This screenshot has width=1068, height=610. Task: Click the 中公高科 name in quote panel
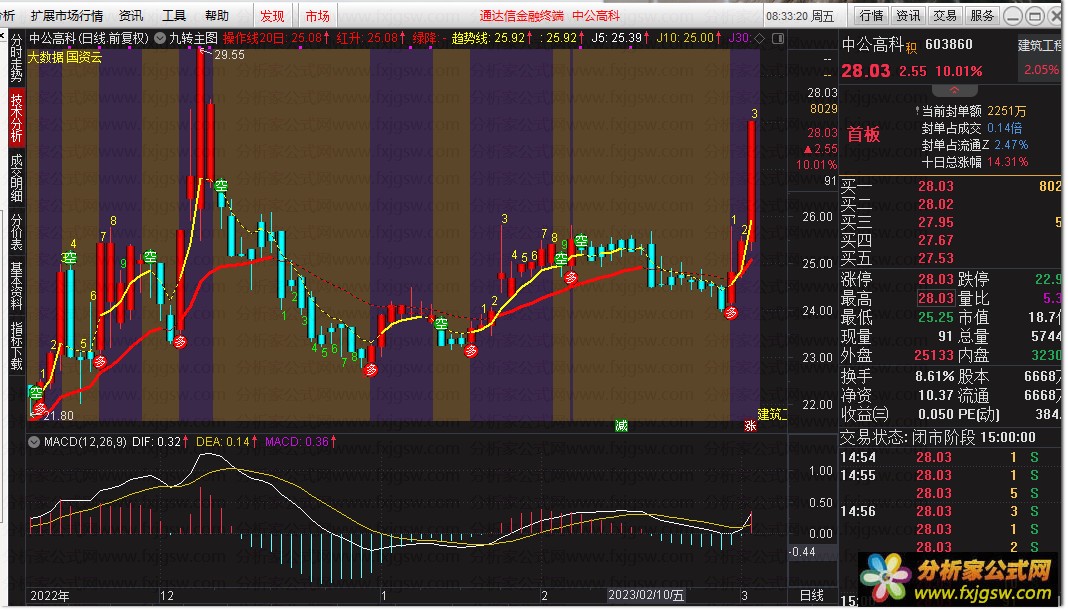[x=873, y=45]
